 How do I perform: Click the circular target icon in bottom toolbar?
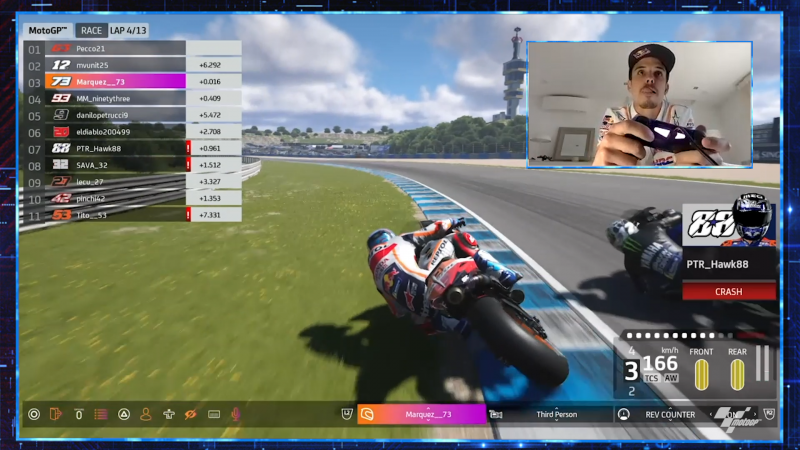tap(34, 414)
